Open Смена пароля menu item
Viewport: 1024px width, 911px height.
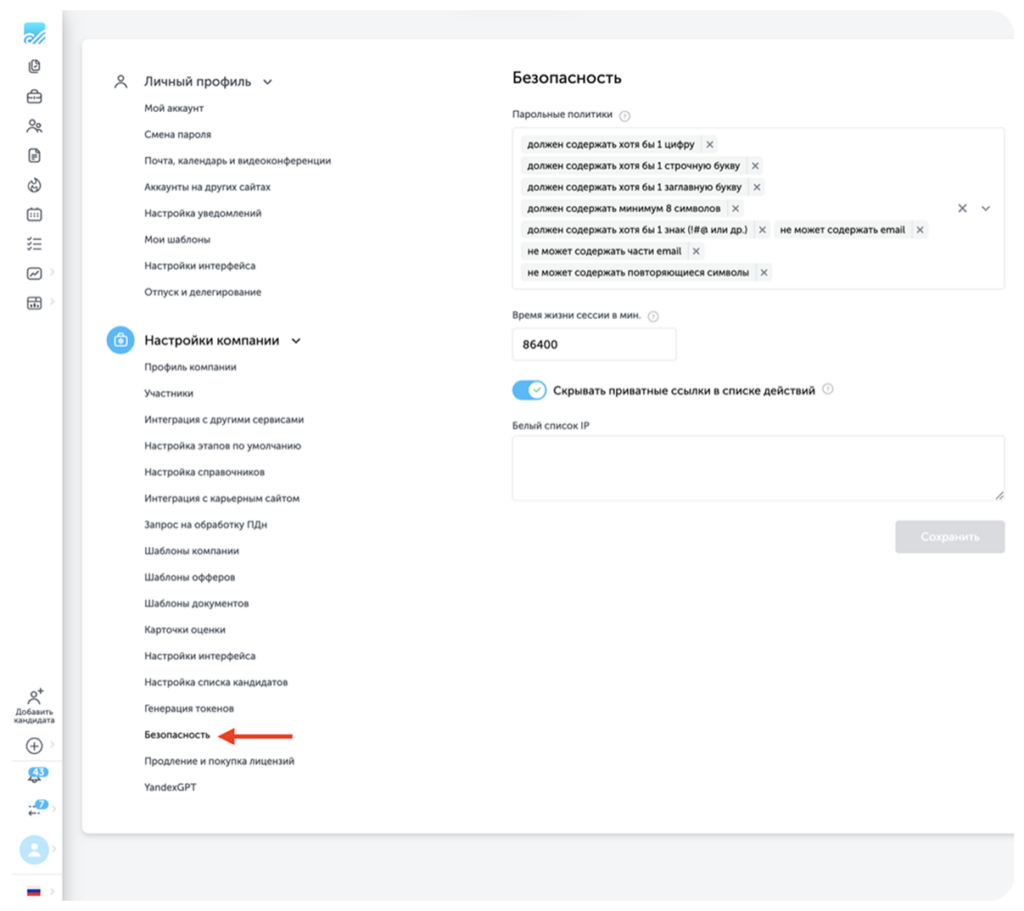[x=178, y=135]
